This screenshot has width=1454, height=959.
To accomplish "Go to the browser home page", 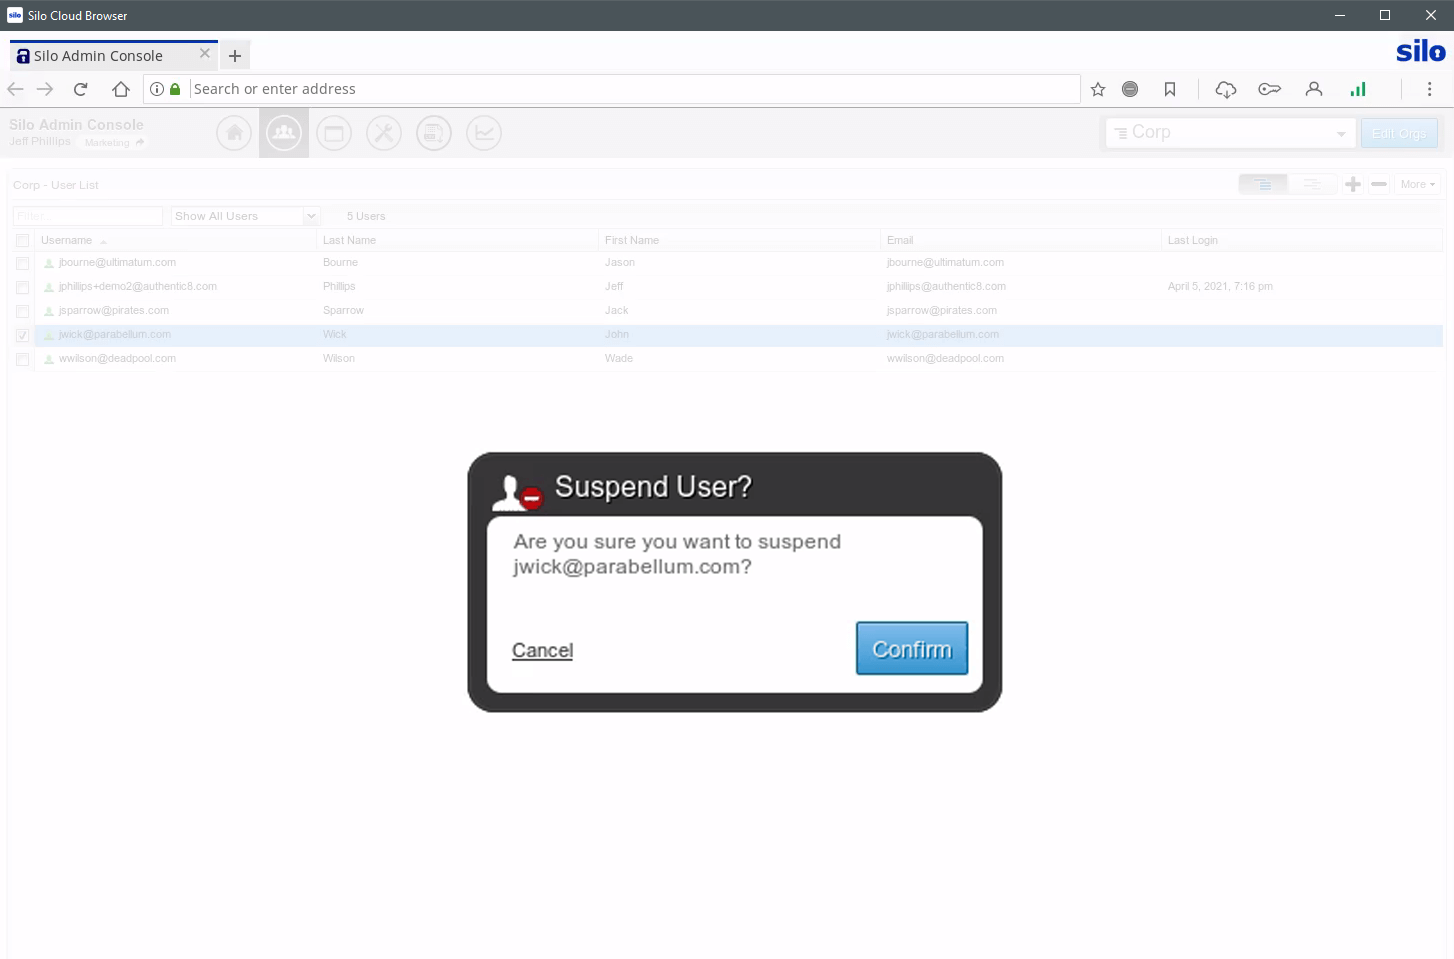I will pos(121,89).
